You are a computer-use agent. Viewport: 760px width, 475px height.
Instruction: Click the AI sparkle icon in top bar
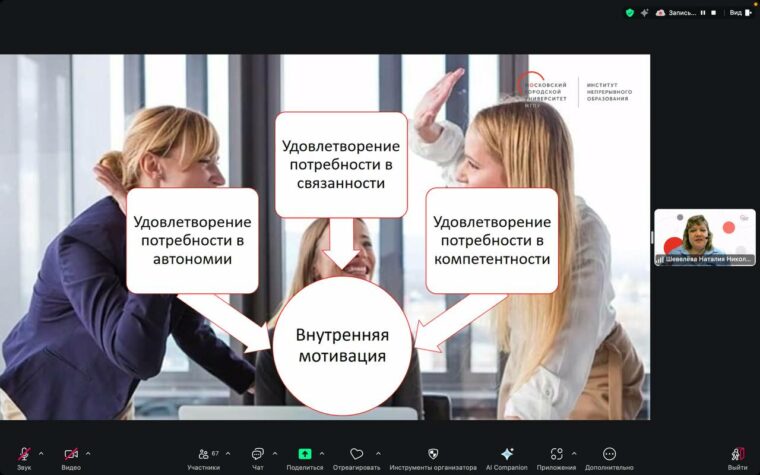click(645, 12)
